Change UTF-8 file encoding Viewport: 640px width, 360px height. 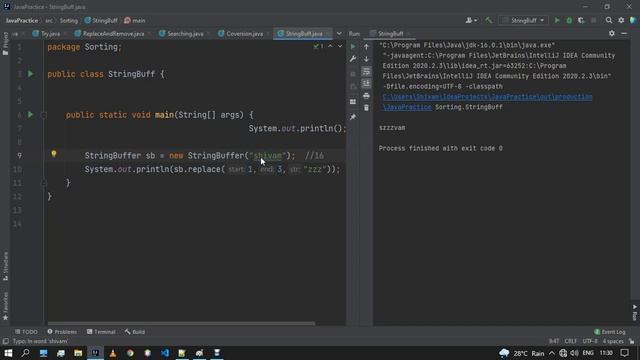pos(590,341)
